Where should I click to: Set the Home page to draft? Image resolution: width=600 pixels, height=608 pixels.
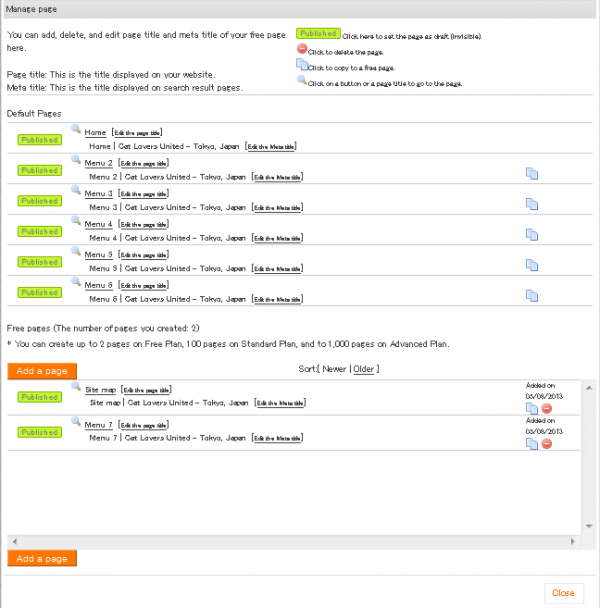tap(39, 140)
